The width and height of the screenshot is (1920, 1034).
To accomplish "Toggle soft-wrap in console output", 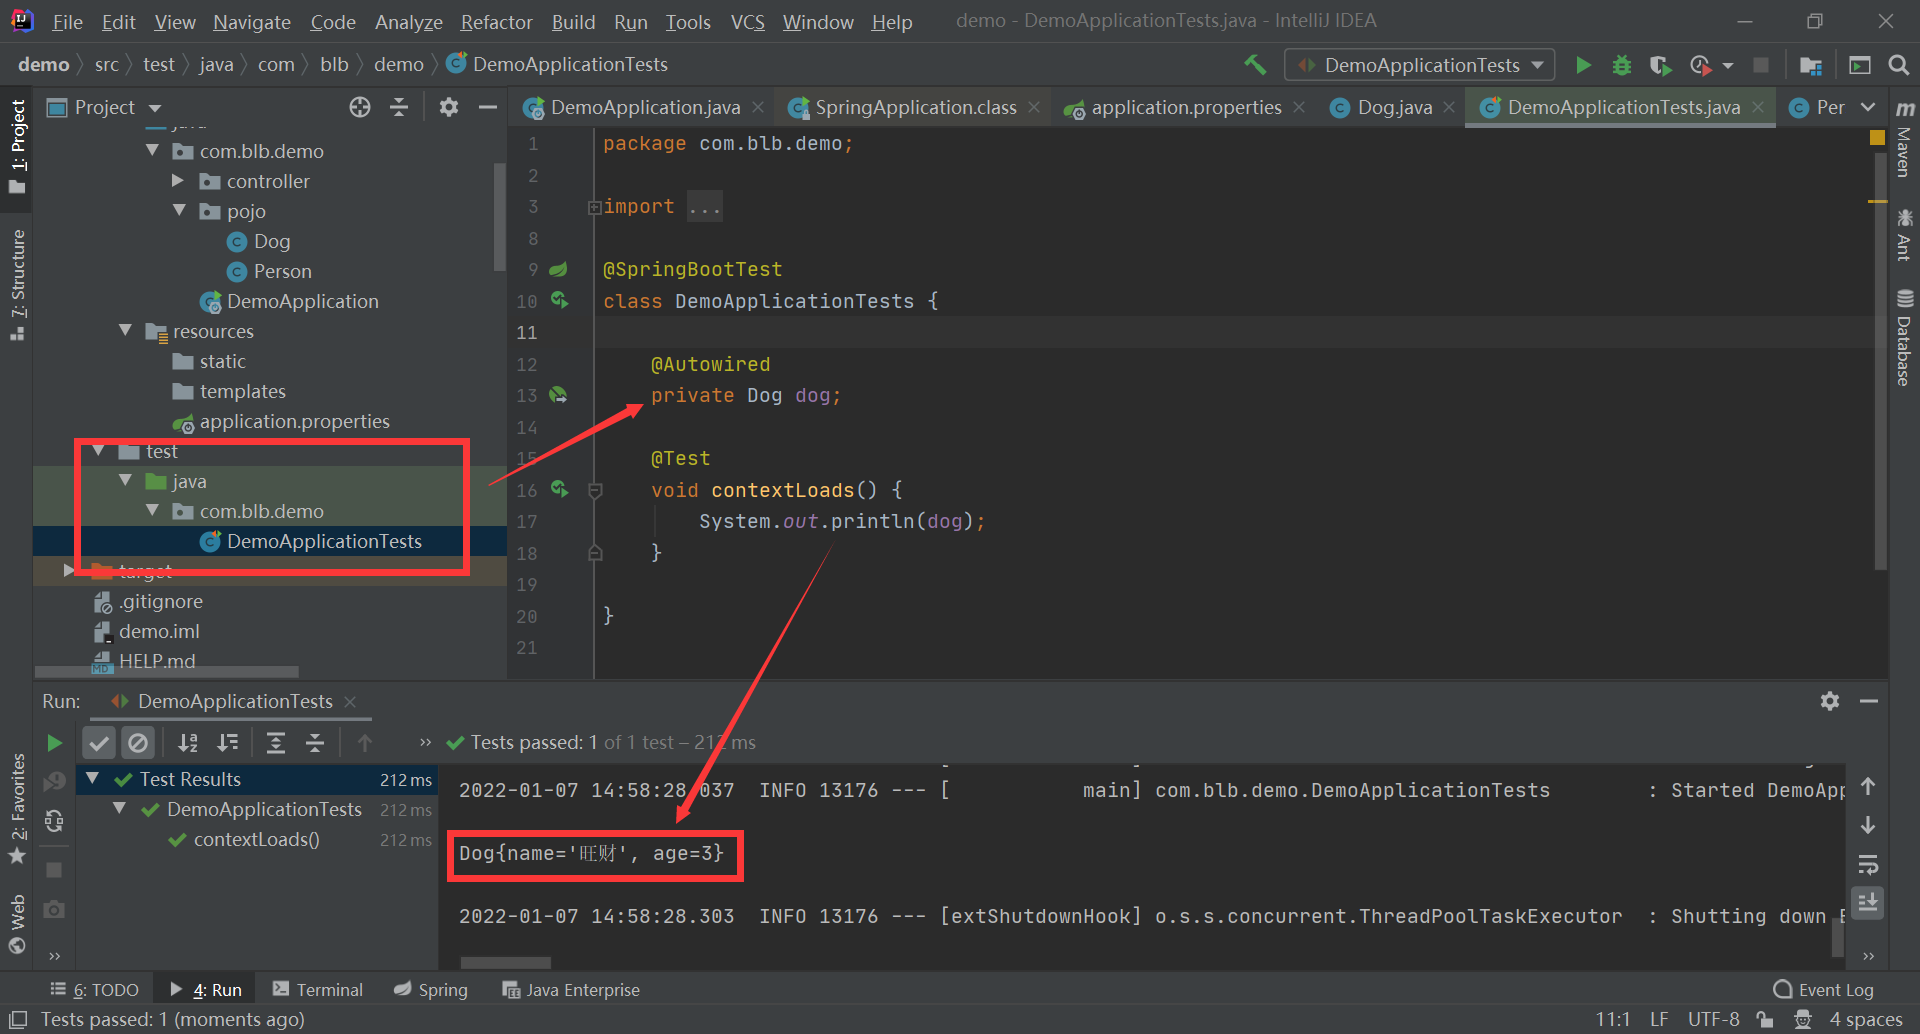I will tap(1868, 864).
